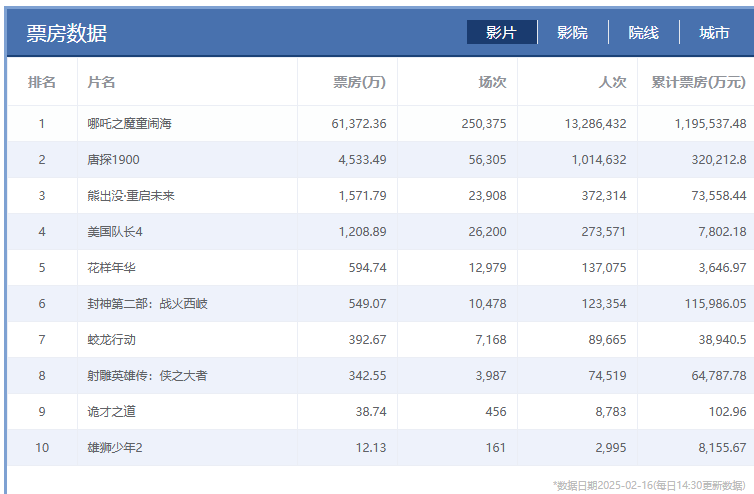This screenshot has height=494, width=754.
Task: Select the 院线 tab
Action: [x=643, y=33]
